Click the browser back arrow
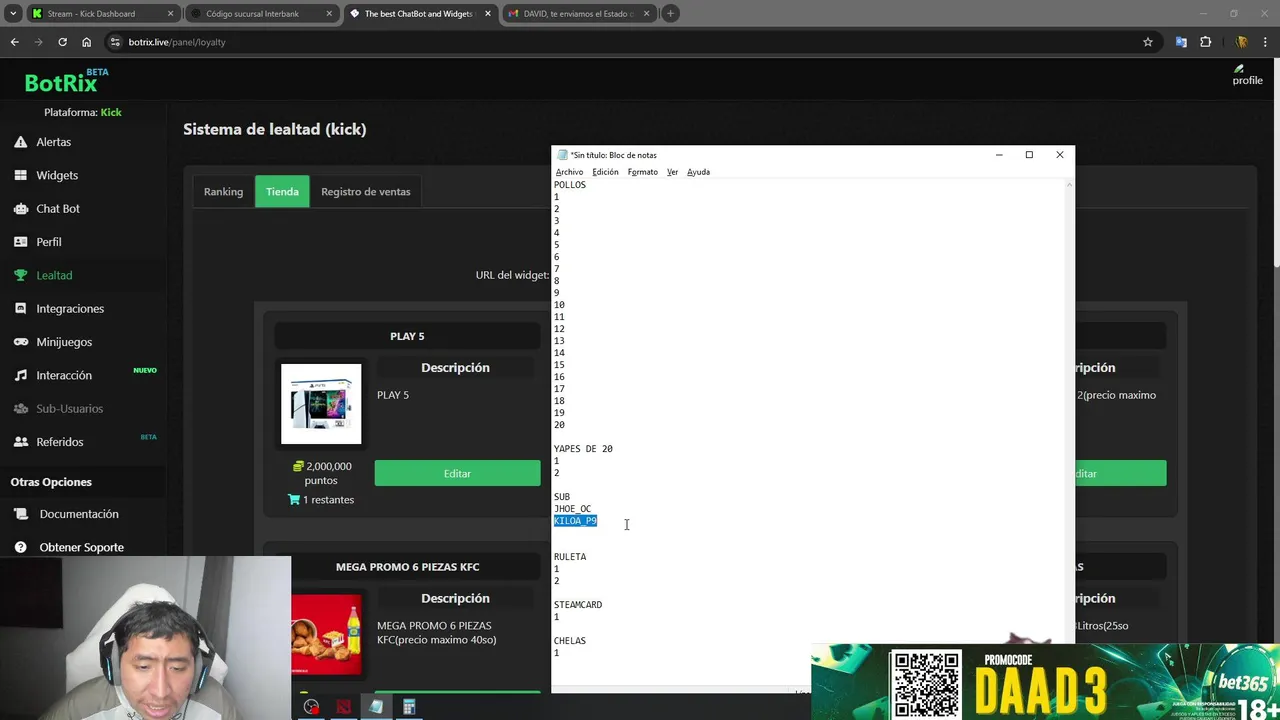 pyautogui.click(x=14, y=42)
